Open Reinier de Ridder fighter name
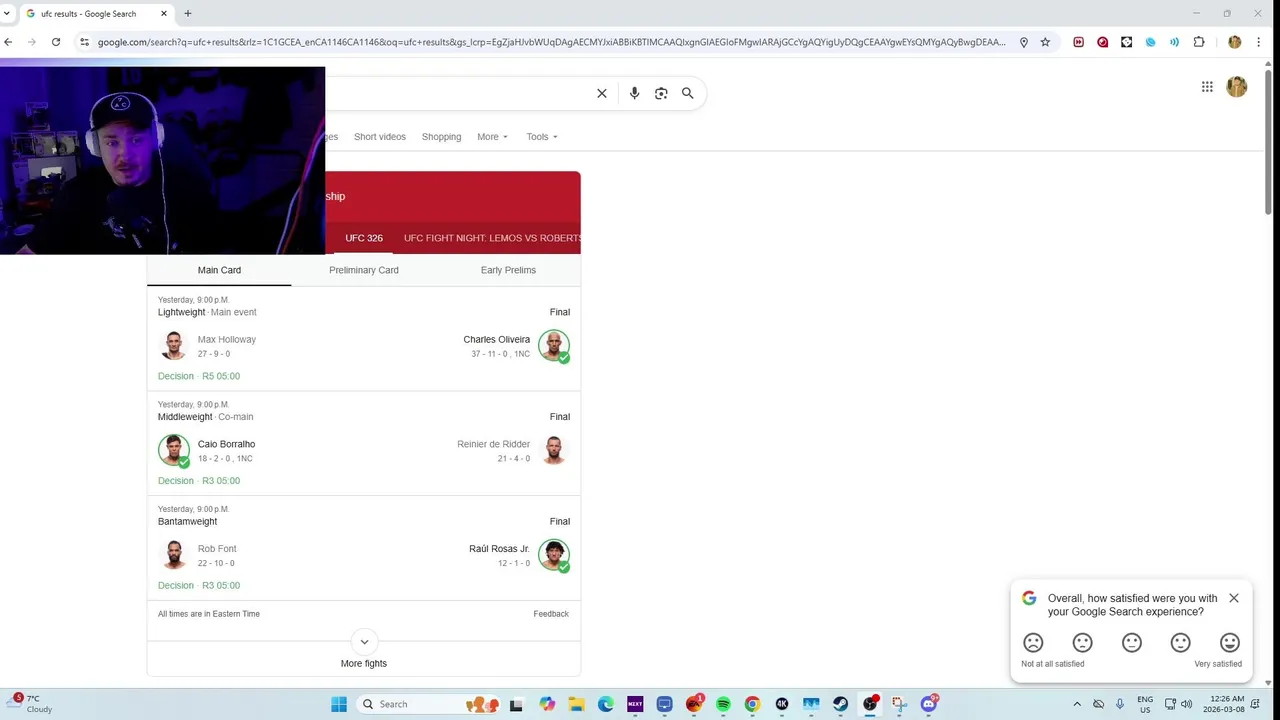Viewport: 1280px width, 720px height. tap(494, 444)
